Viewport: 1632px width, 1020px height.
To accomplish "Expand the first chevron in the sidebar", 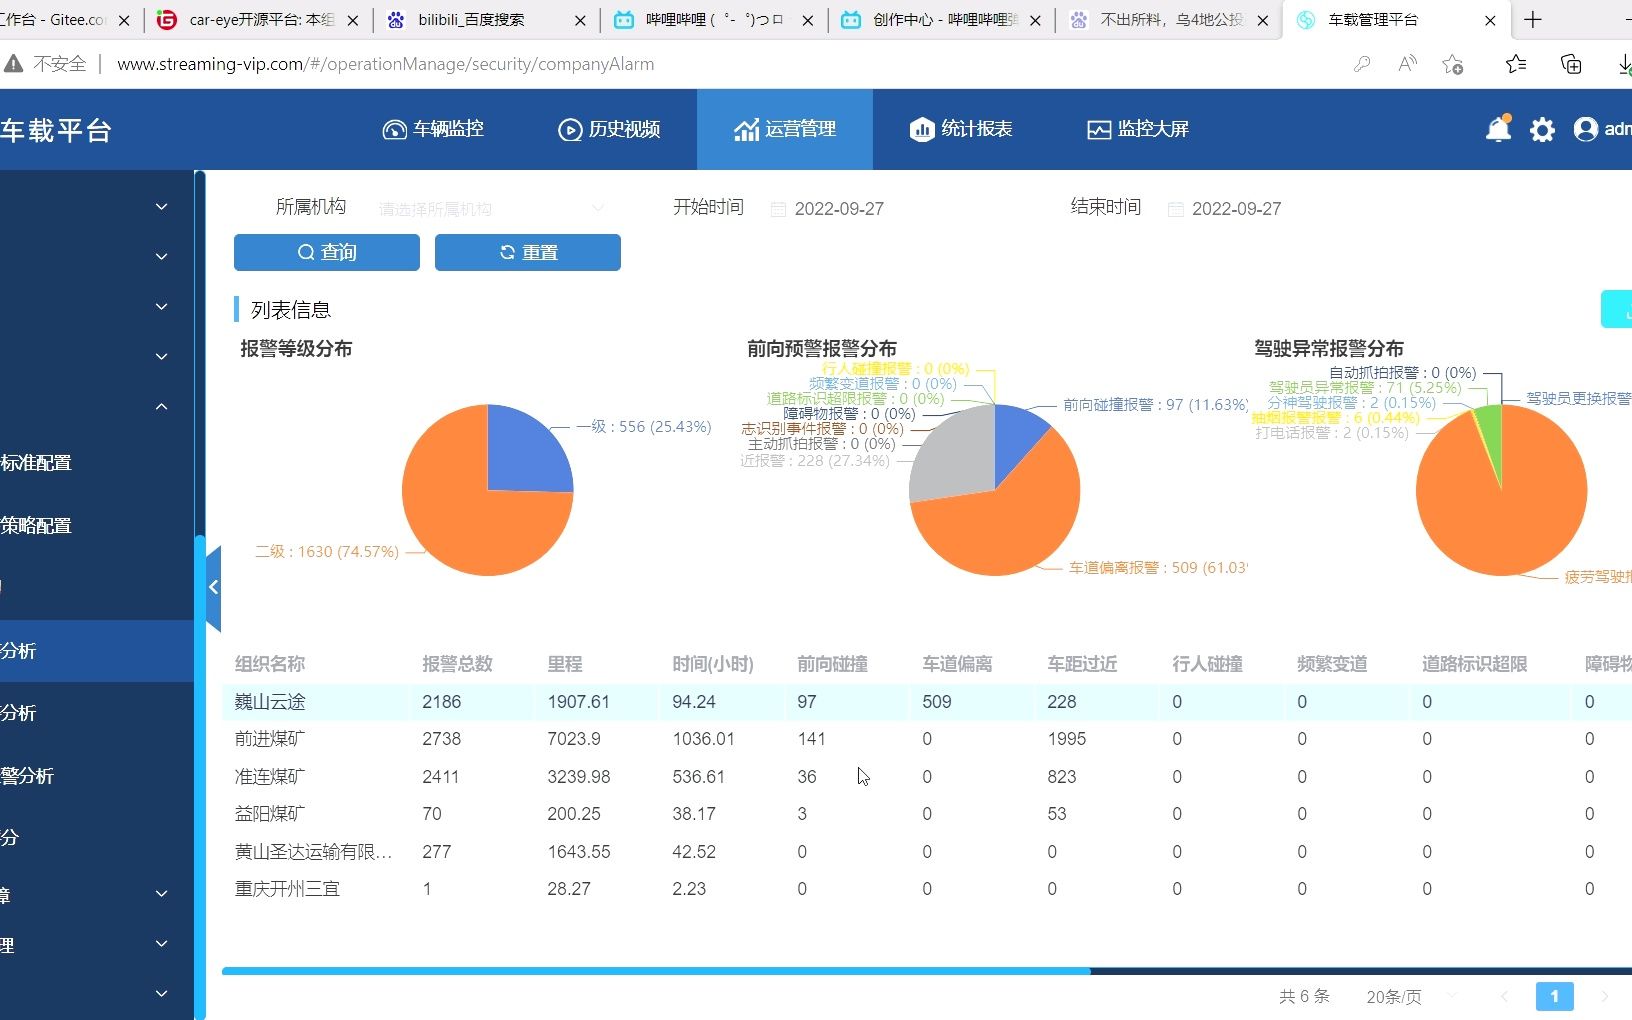I will 161,206.
